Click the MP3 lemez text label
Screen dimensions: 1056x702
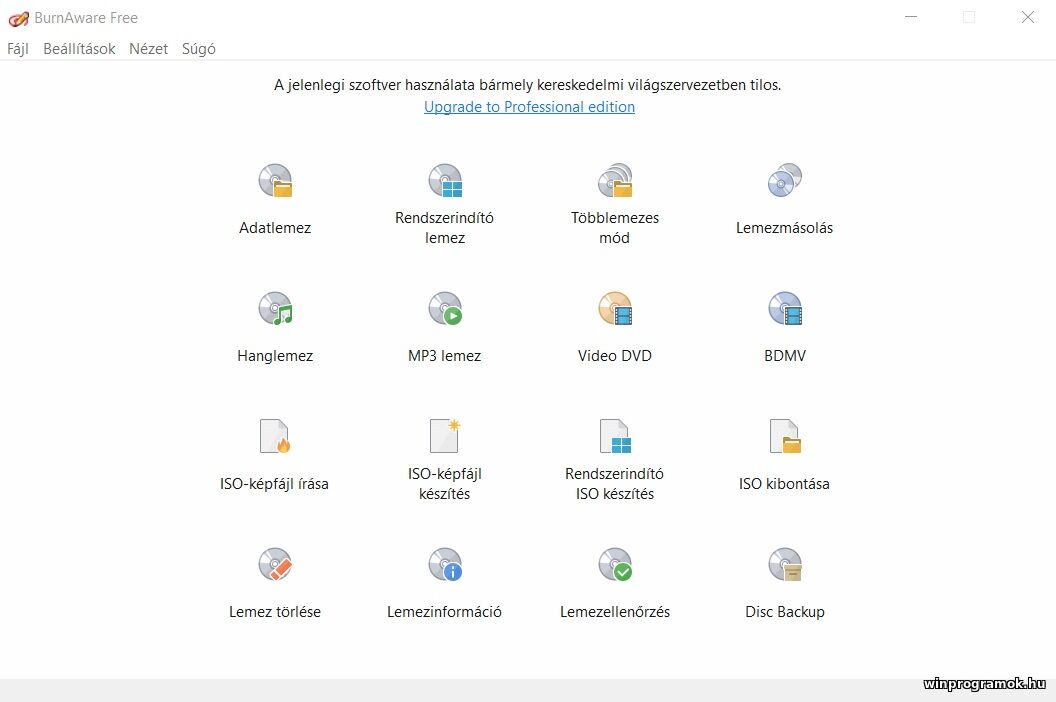(444, 356)
